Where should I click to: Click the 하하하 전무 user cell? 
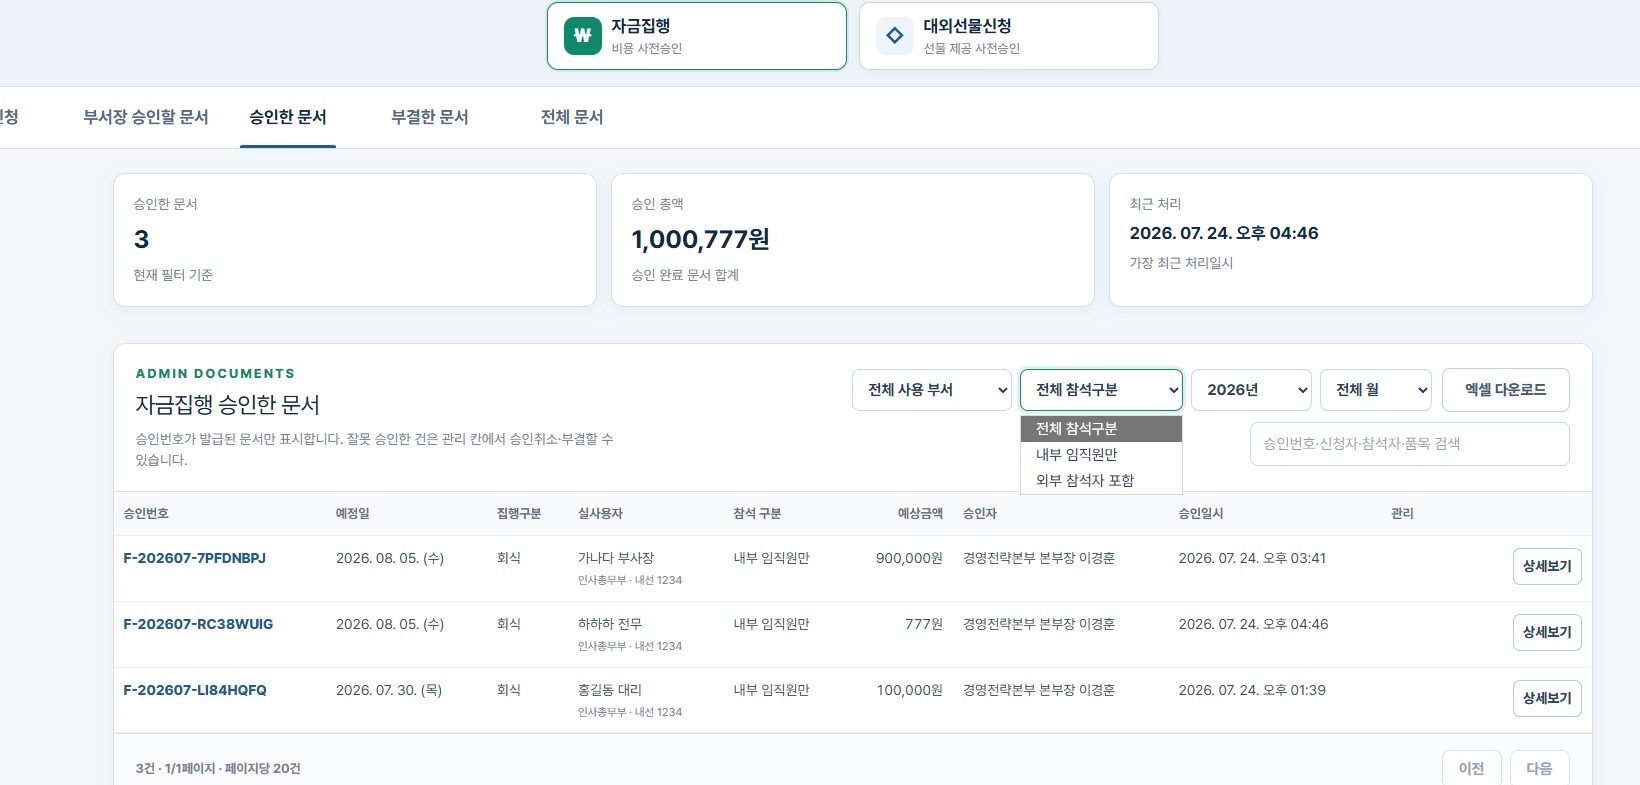coord(610,624)
